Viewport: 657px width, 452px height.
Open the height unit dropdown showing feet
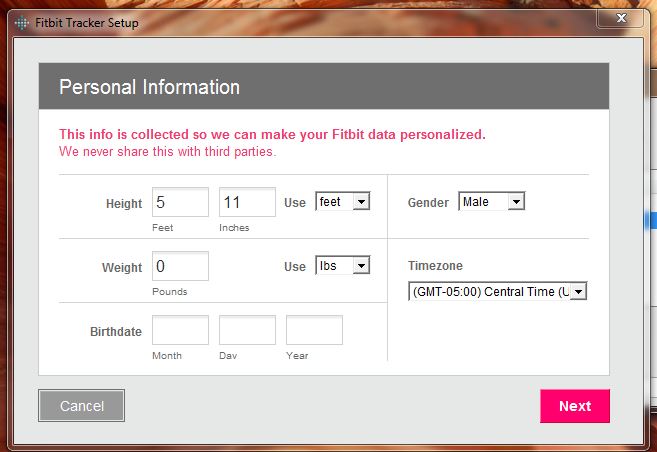tap(342, 201)
